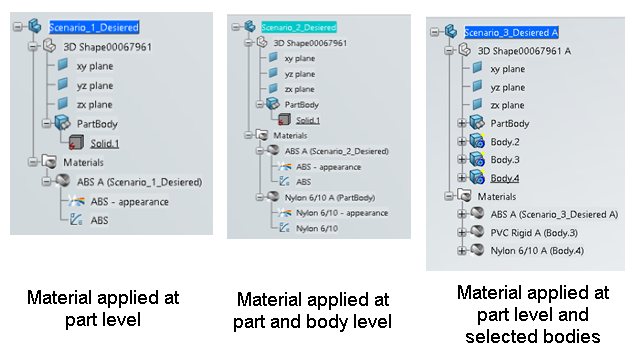Viewport: 640px width, 360px height.
Task: Click the ABS appearance rainbow icon in Scenario_1
Action: [76, 201]
